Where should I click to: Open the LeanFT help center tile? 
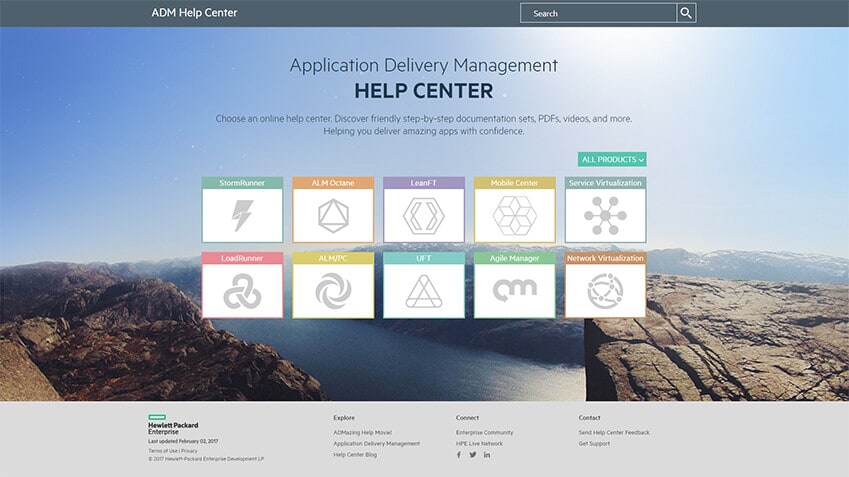[424, 215]
